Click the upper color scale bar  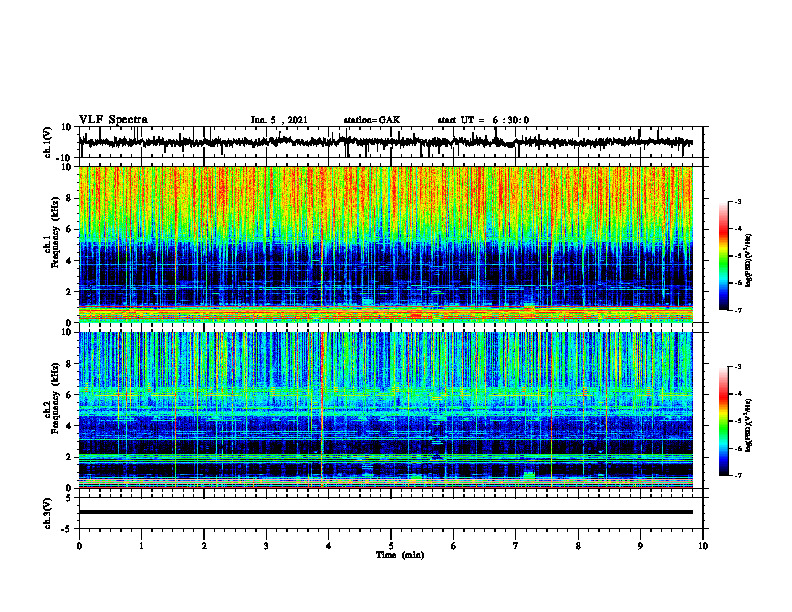[724, 256]
